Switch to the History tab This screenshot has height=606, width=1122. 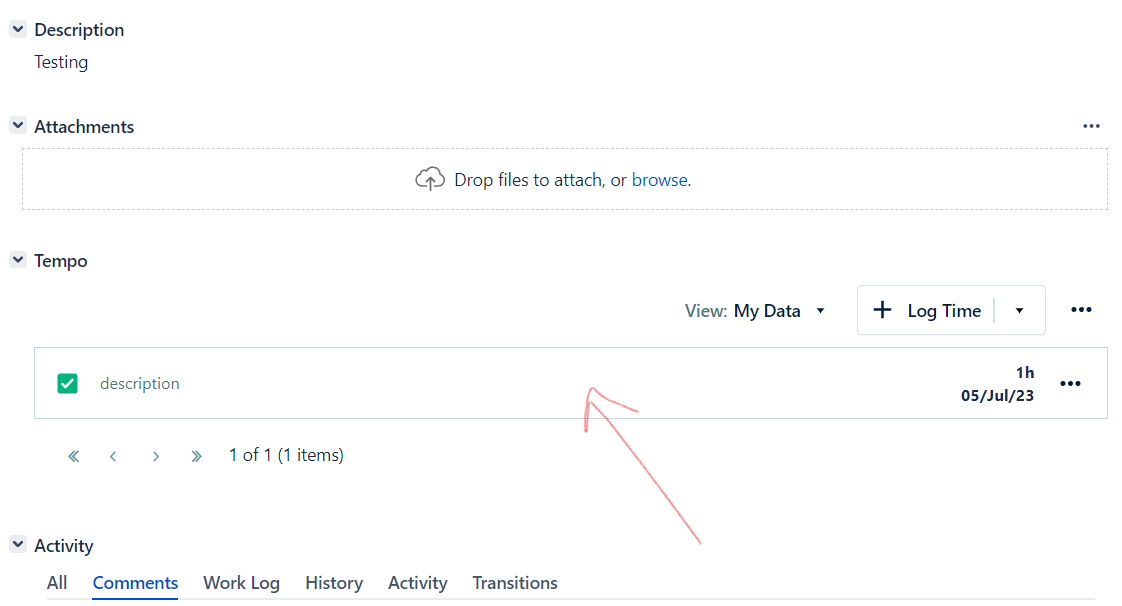click(333, 583)
